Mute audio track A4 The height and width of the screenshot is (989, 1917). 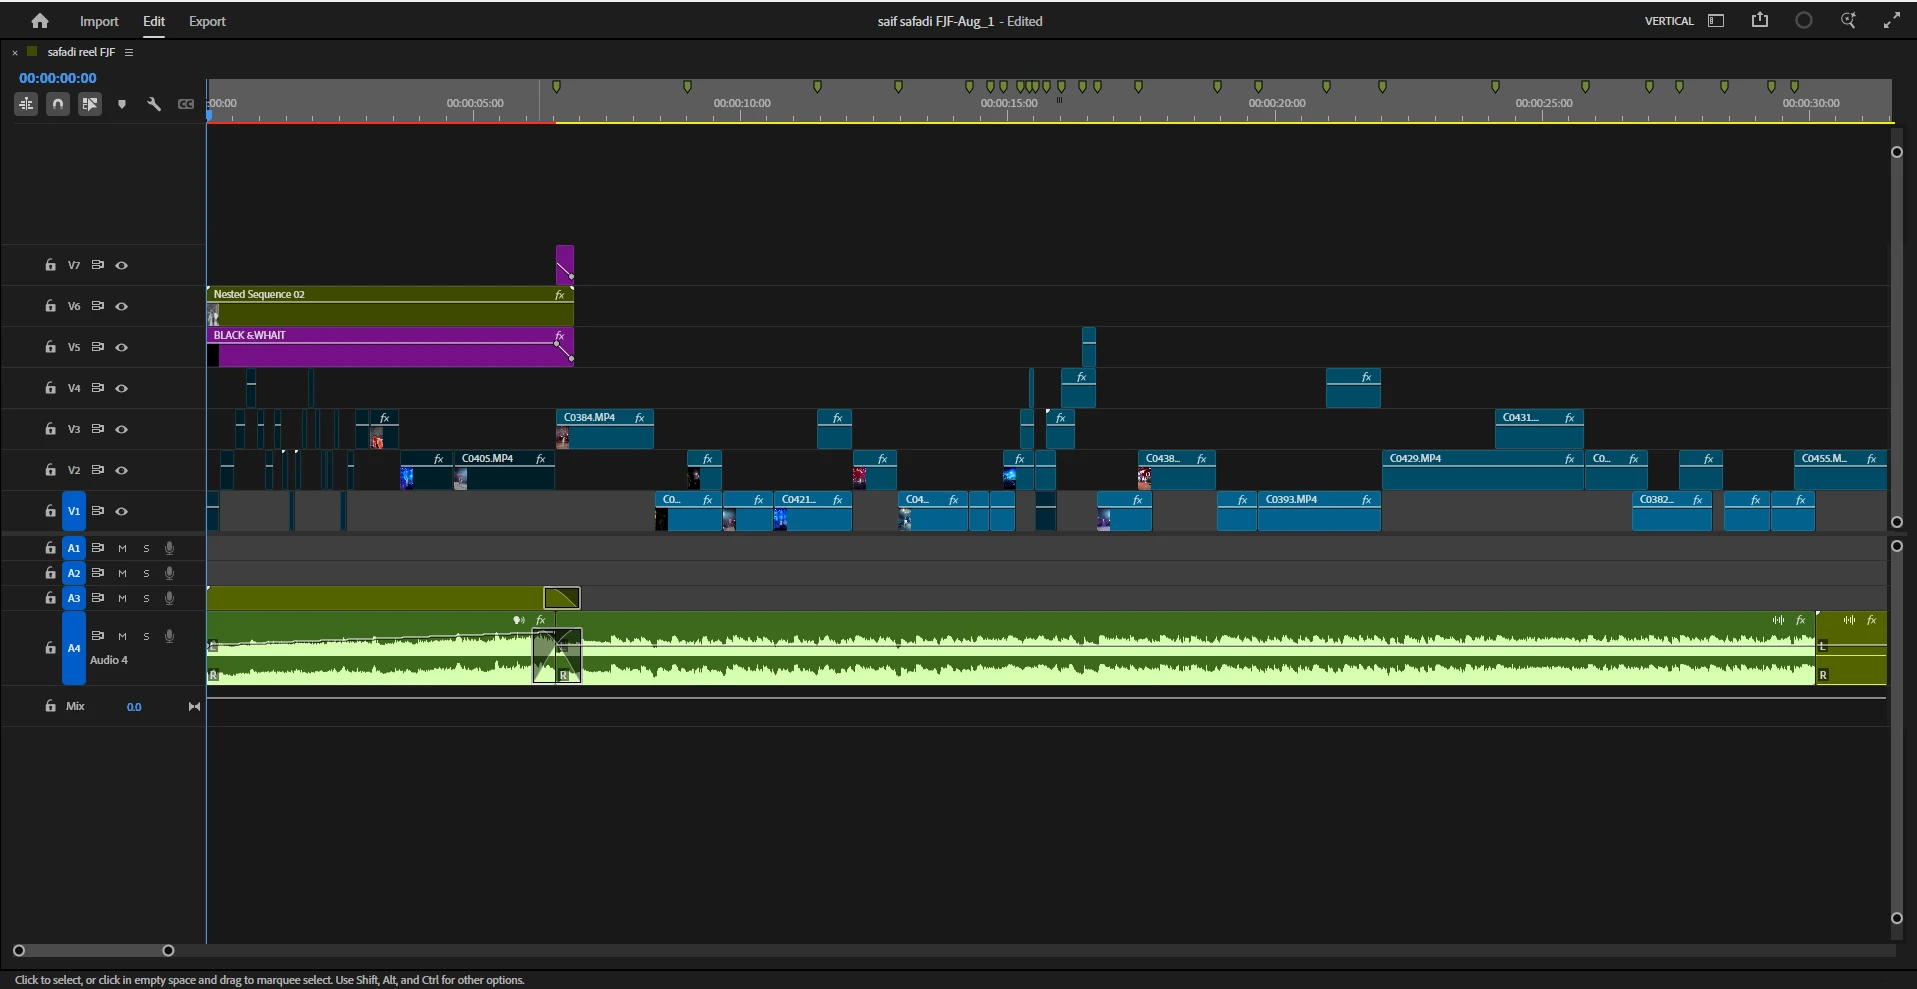pos(122,637)
